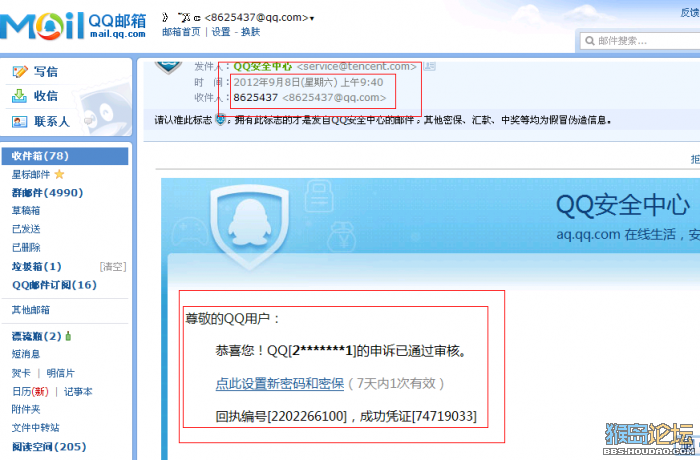Click the green bottle icon beside 漂流瓶

pyautogui.click(x=68, y=336)
